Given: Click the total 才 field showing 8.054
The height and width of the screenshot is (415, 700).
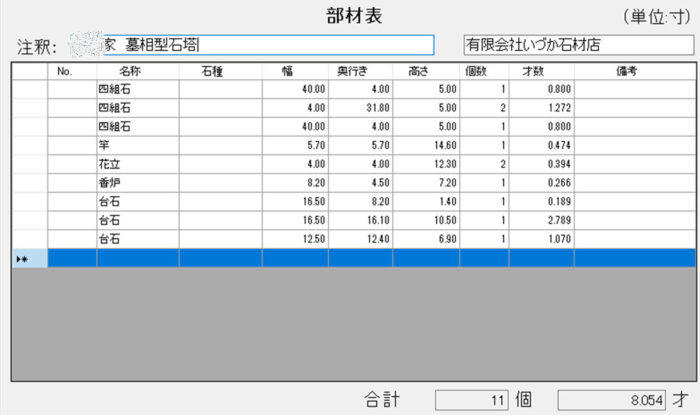Looking at the screenshot, I should tap(611, 400).
